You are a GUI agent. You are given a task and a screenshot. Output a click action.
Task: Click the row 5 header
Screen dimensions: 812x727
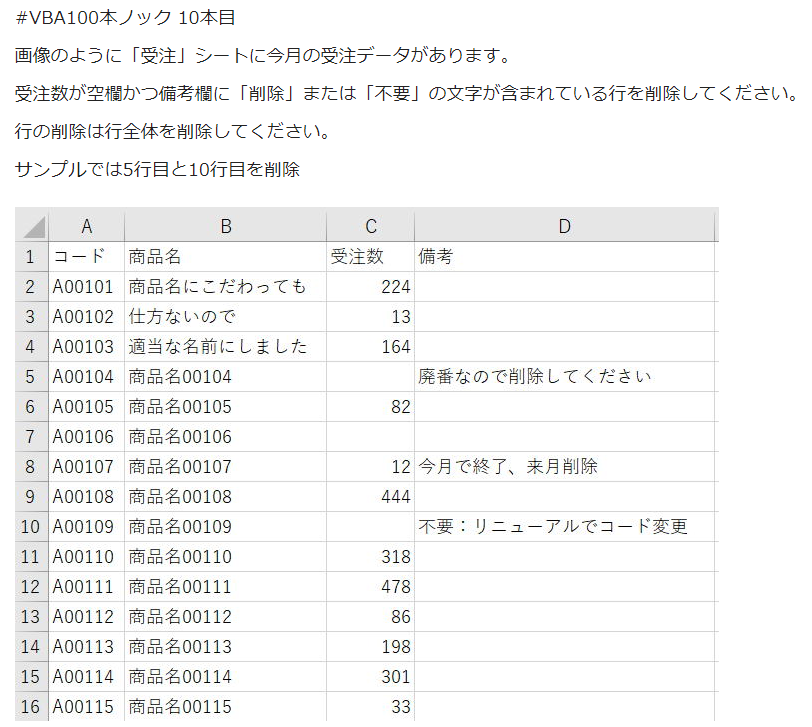(x=31, y=376)
